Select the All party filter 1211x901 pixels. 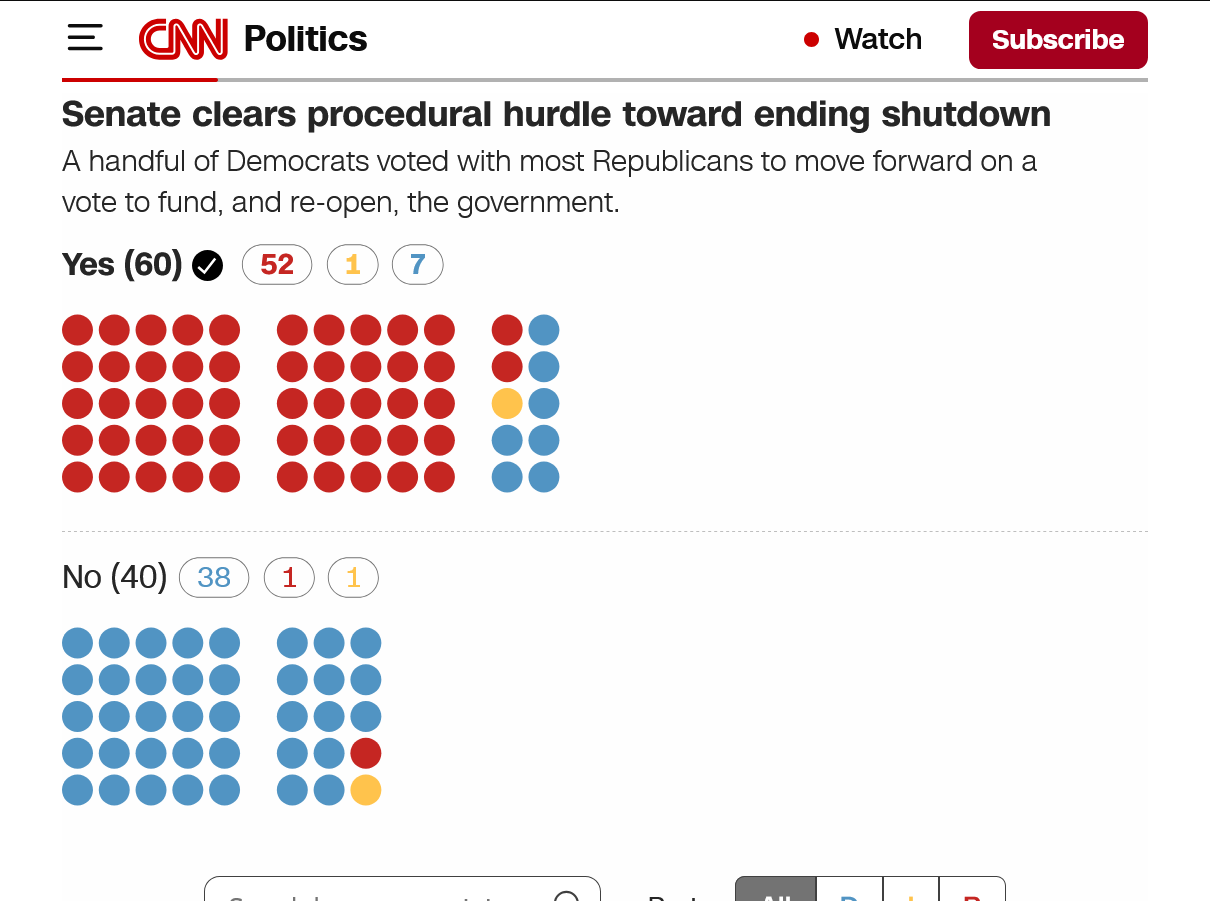click(776, 891)
